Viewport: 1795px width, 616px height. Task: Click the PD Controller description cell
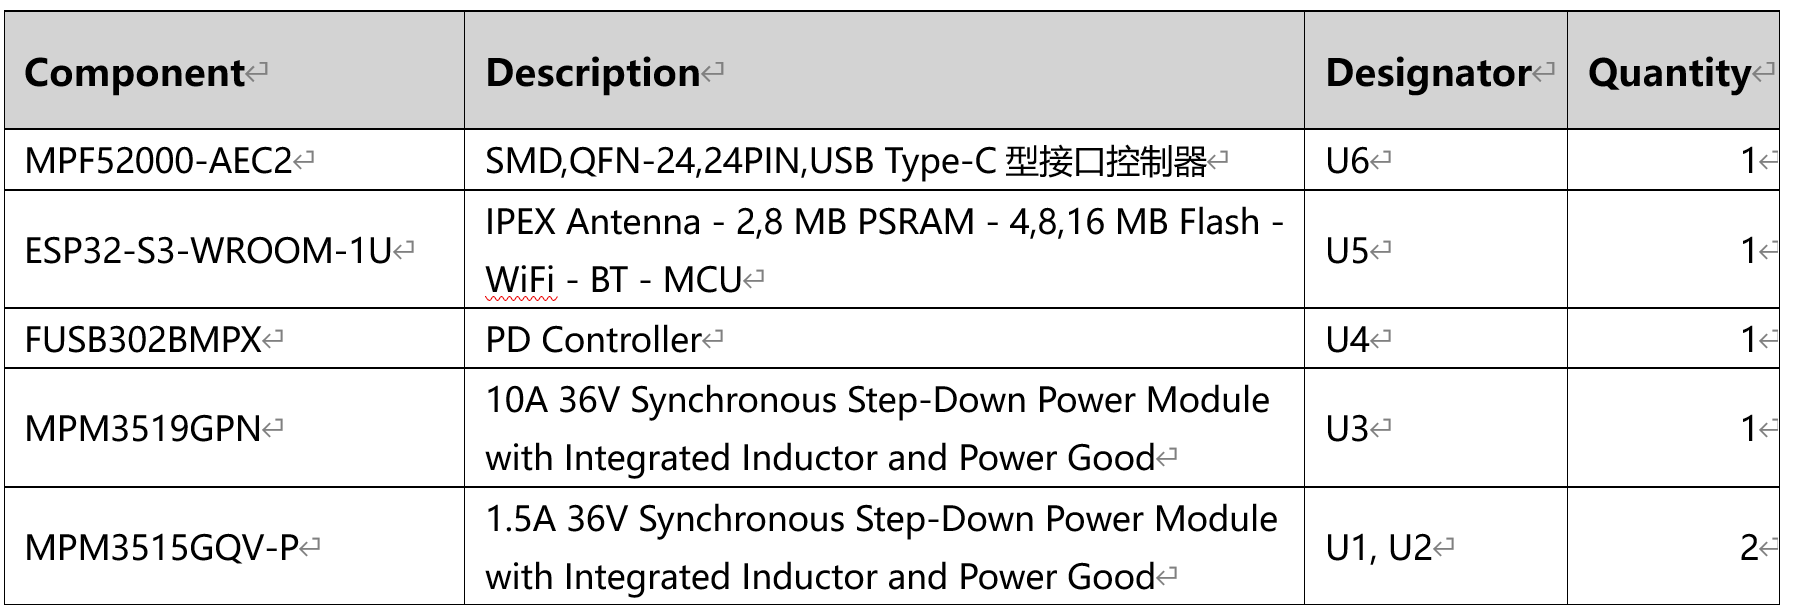(x=592, y=340)
